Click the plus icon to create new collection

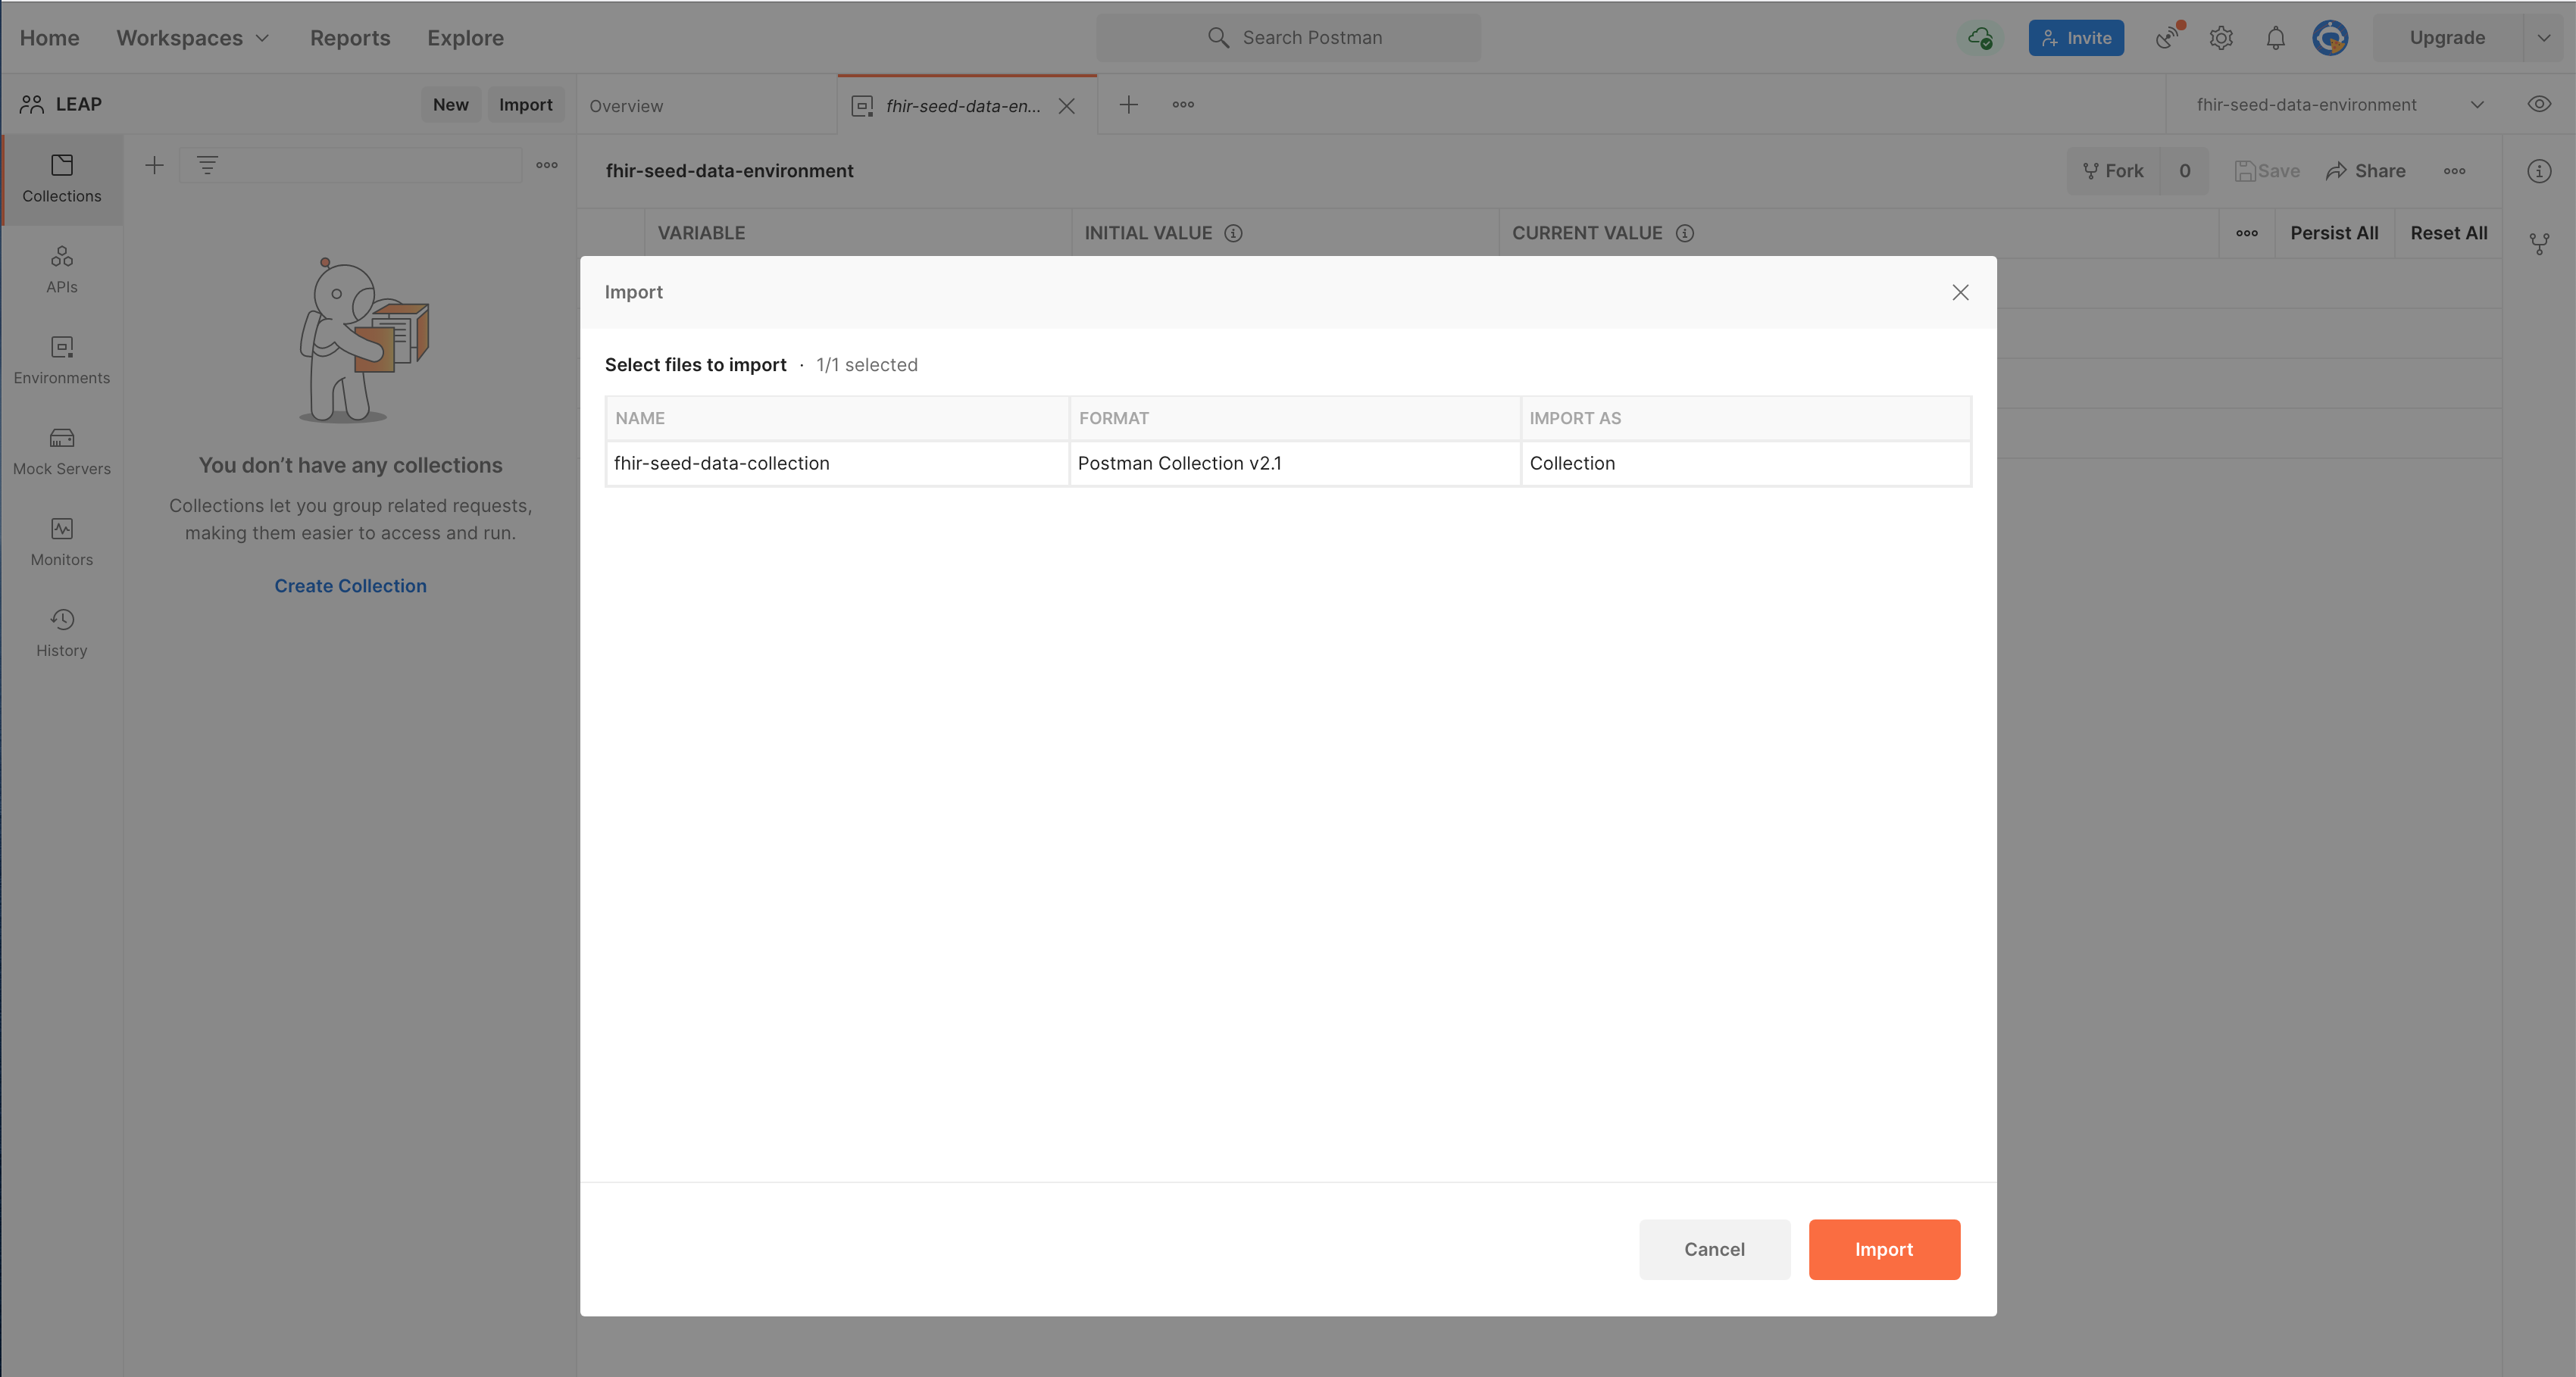154,165
